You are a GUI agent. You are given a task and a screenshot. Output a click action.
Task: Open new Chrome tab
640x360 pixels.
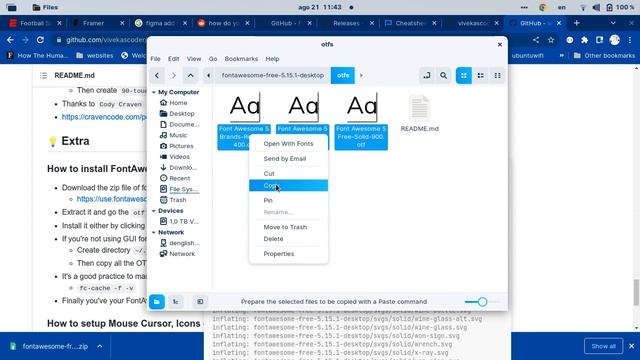(577, 23)
